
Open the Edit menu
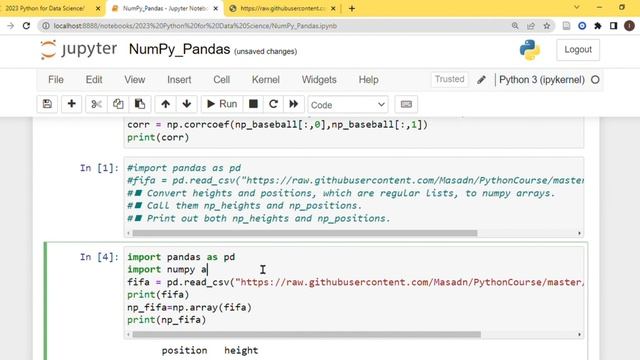click(x=94, y=80)
